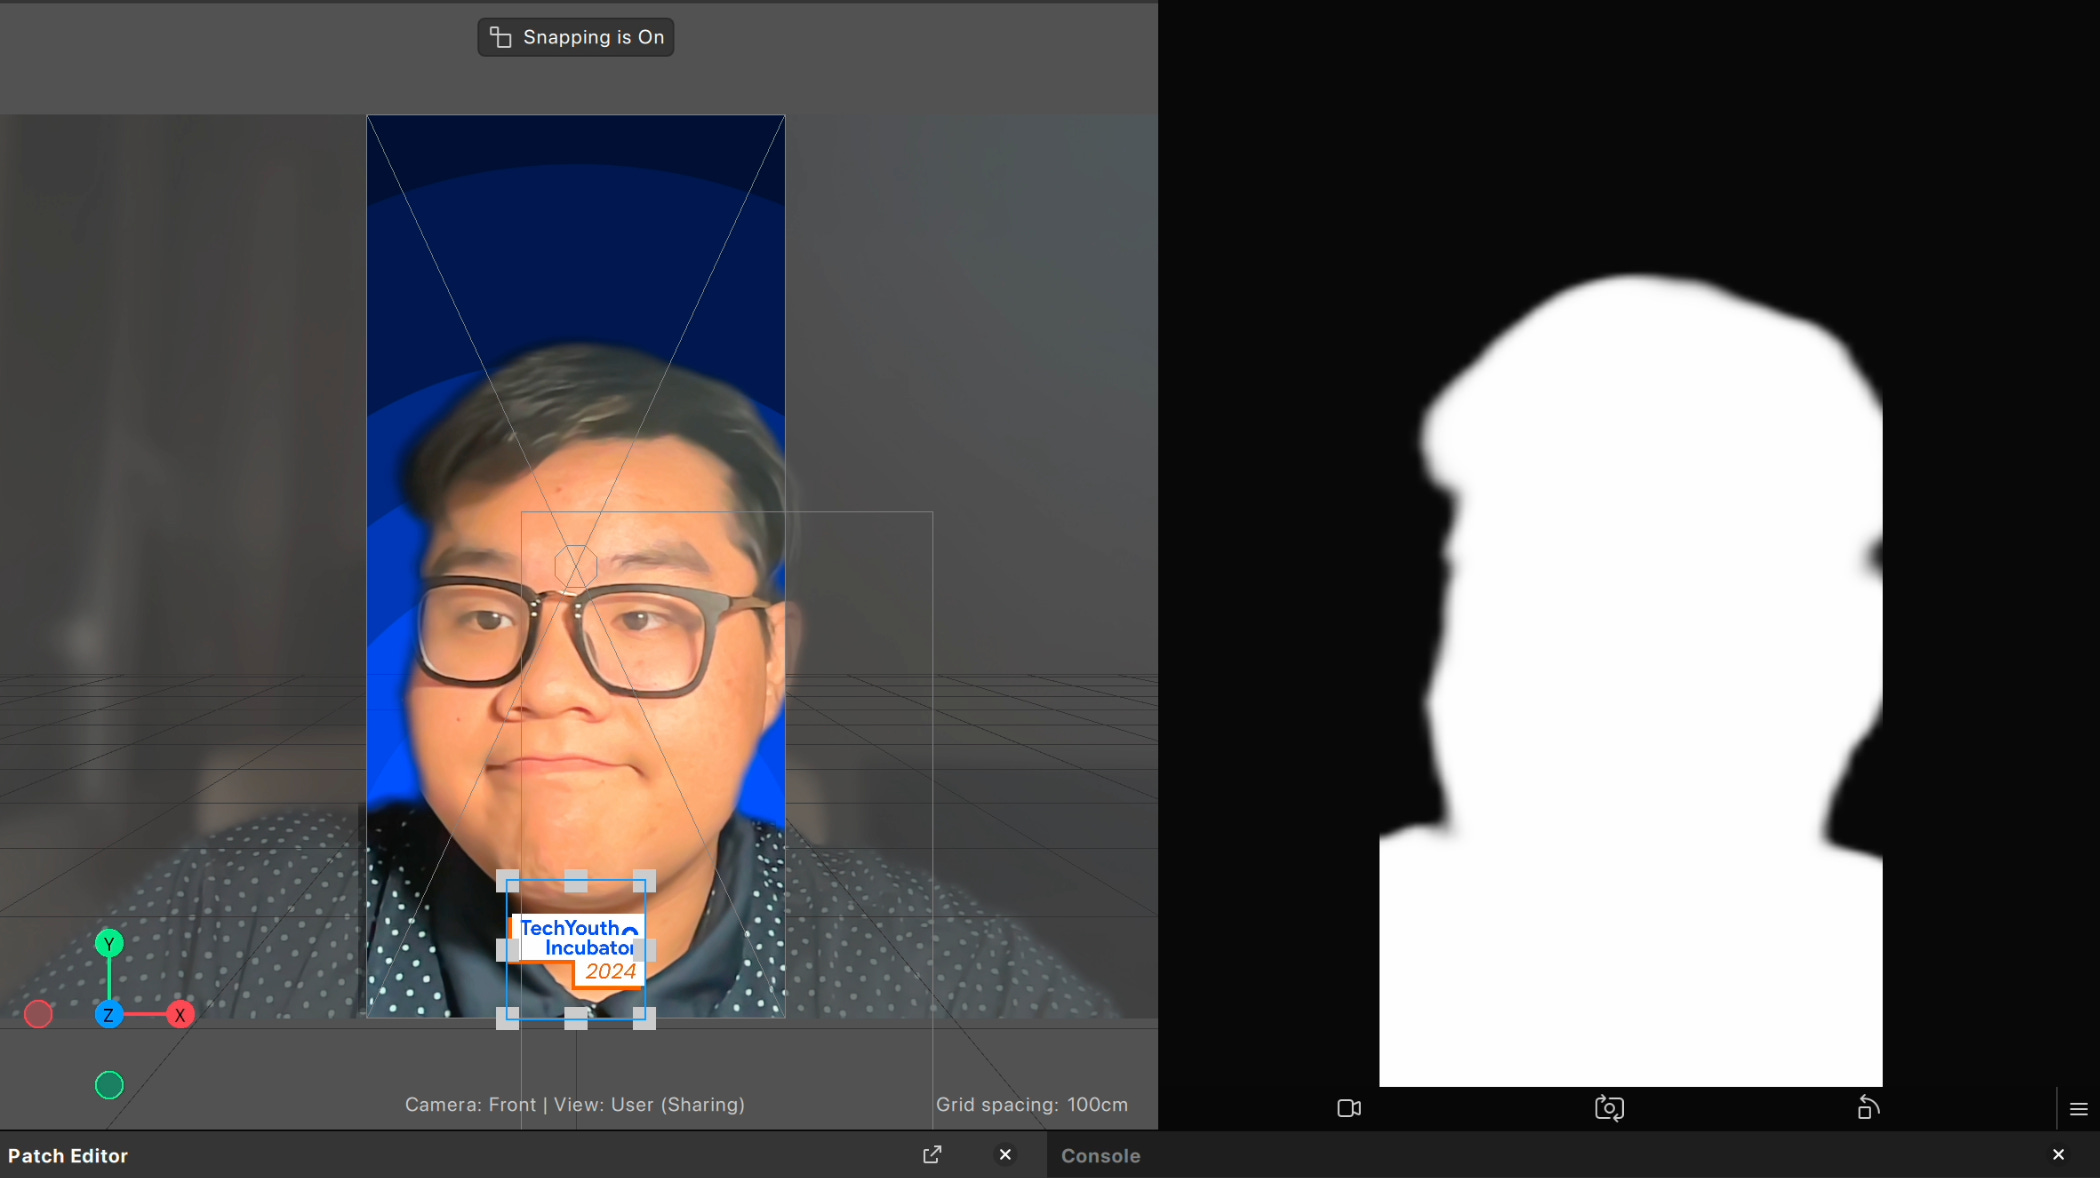Click the Z axis gizmo handle
2100x1178 pixels.
point(109,1015)
